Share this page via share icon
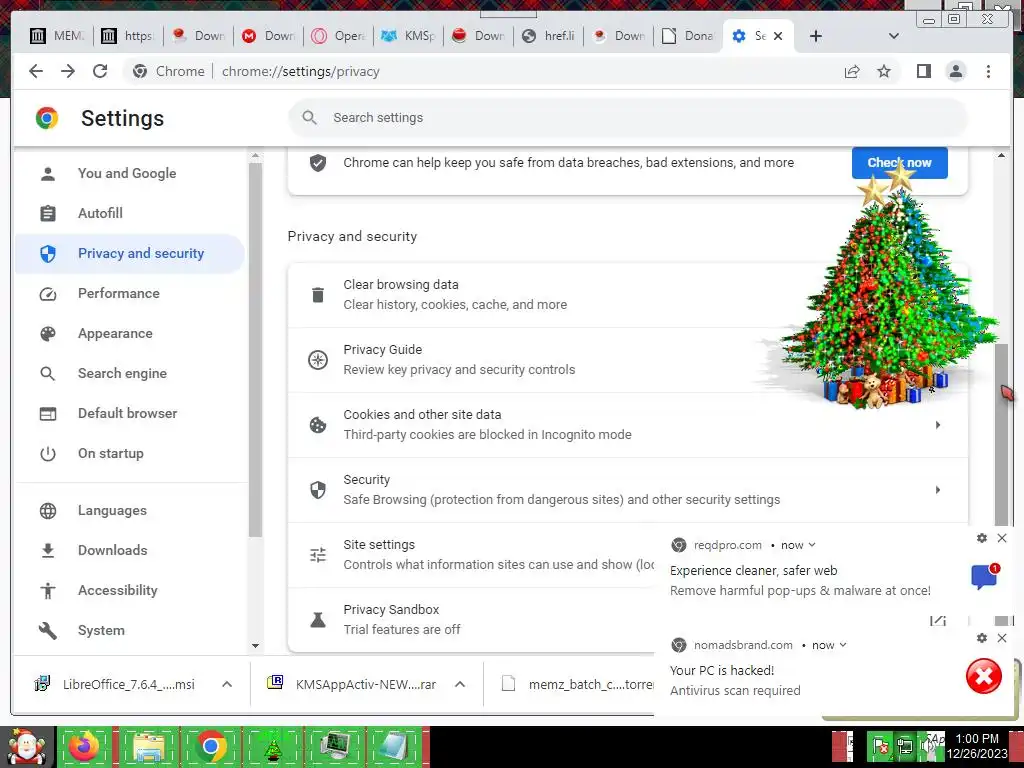Viewport: 1024px width, 768px height. click(x=852, y=71)
